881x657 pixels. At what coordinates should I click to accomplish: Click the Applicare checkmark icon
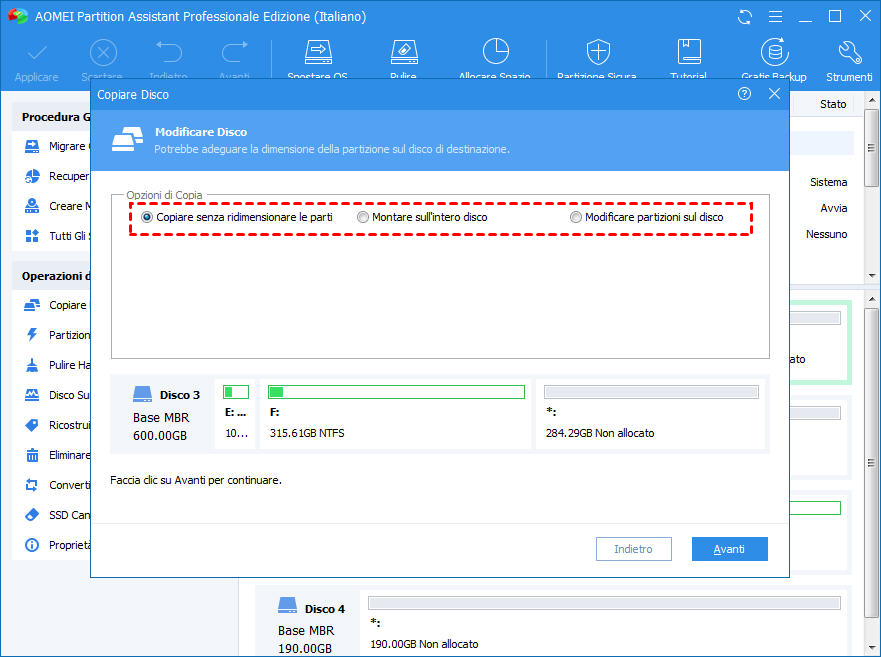[37, 53]
